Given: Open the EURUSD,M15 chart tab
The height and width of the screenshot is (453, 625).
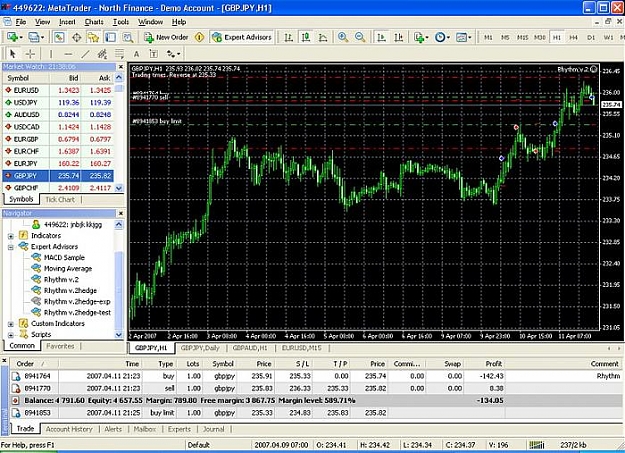Looking at the screenshot, I should coord(301,348).
